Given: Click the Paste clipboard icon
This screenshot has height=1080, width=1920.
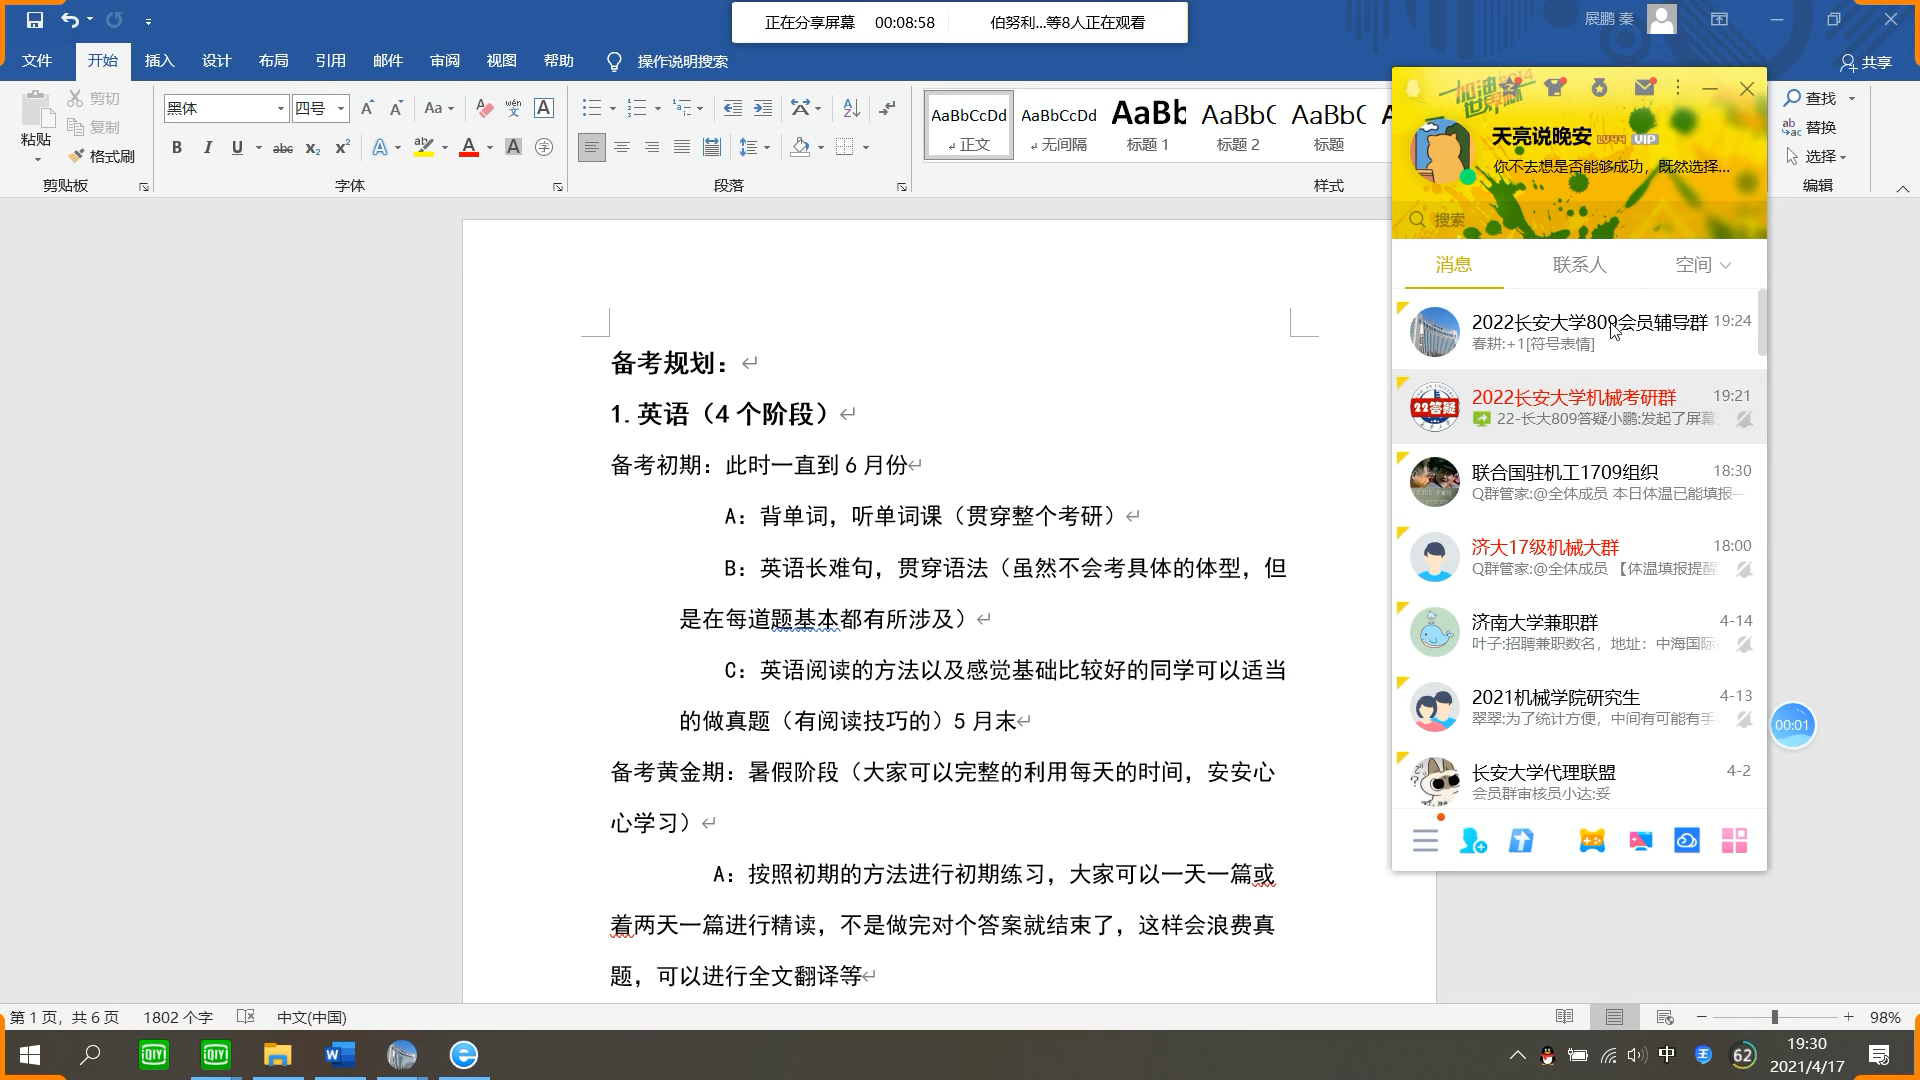Looking at the screenshot, I should coord(36,110).
